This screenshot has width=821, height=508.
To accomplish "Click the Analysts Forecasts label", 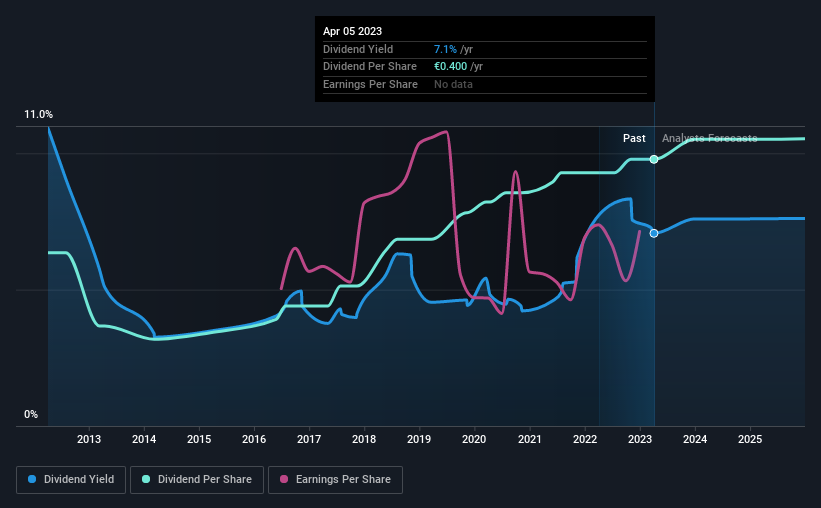I will pos(709,138).
